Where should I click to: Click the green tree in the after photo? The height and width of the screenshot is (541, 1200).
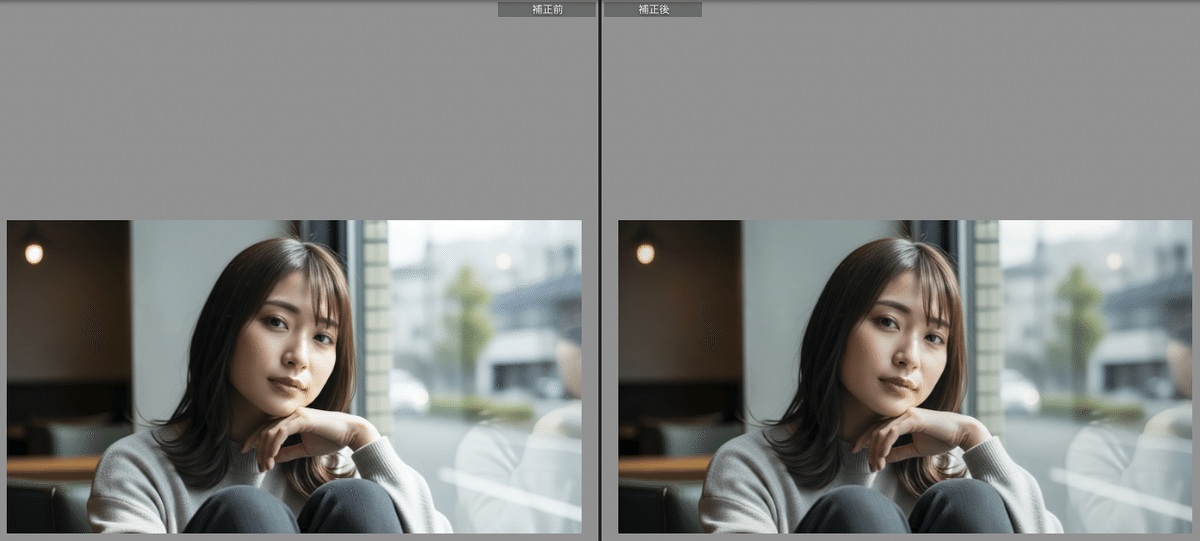(x=1078, y=320)
